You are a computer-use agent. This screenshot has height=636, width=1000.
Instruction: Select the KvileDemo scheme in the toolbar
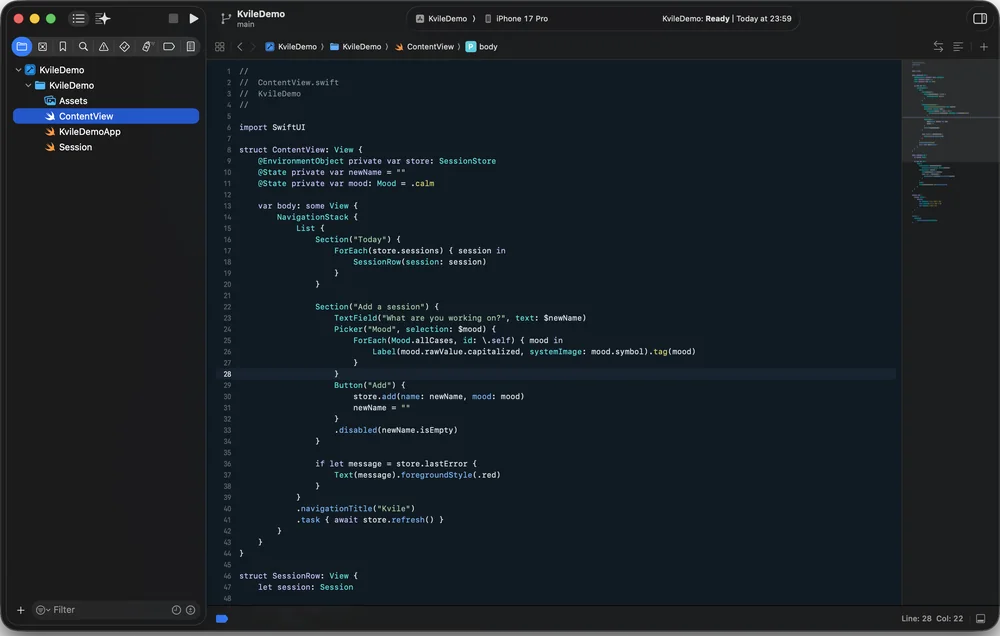441,18
